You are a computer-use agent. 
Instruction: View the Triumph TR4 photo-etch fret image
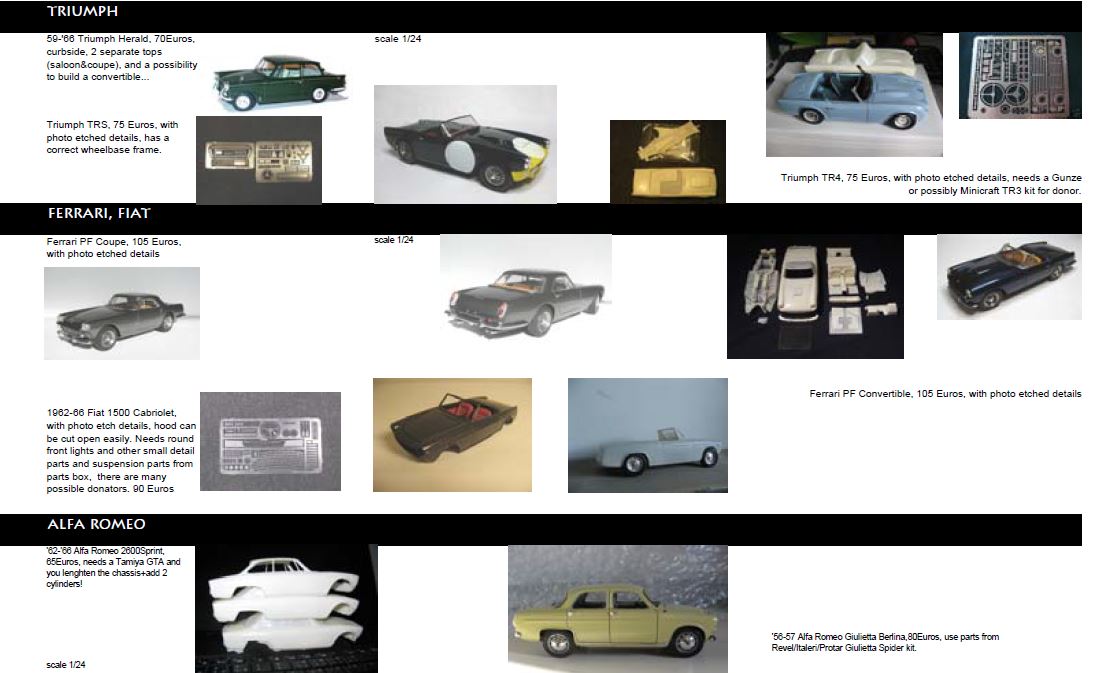click(1020, 75)
